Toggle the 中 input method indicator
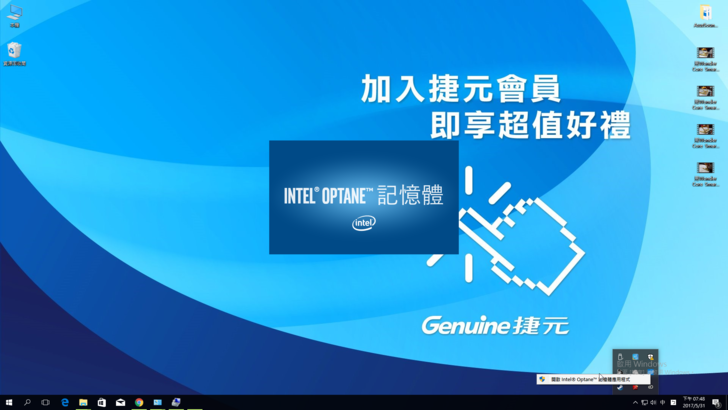The height and width of the screenshot is (410, 728). pyautogui.click(x=663, y=403)
